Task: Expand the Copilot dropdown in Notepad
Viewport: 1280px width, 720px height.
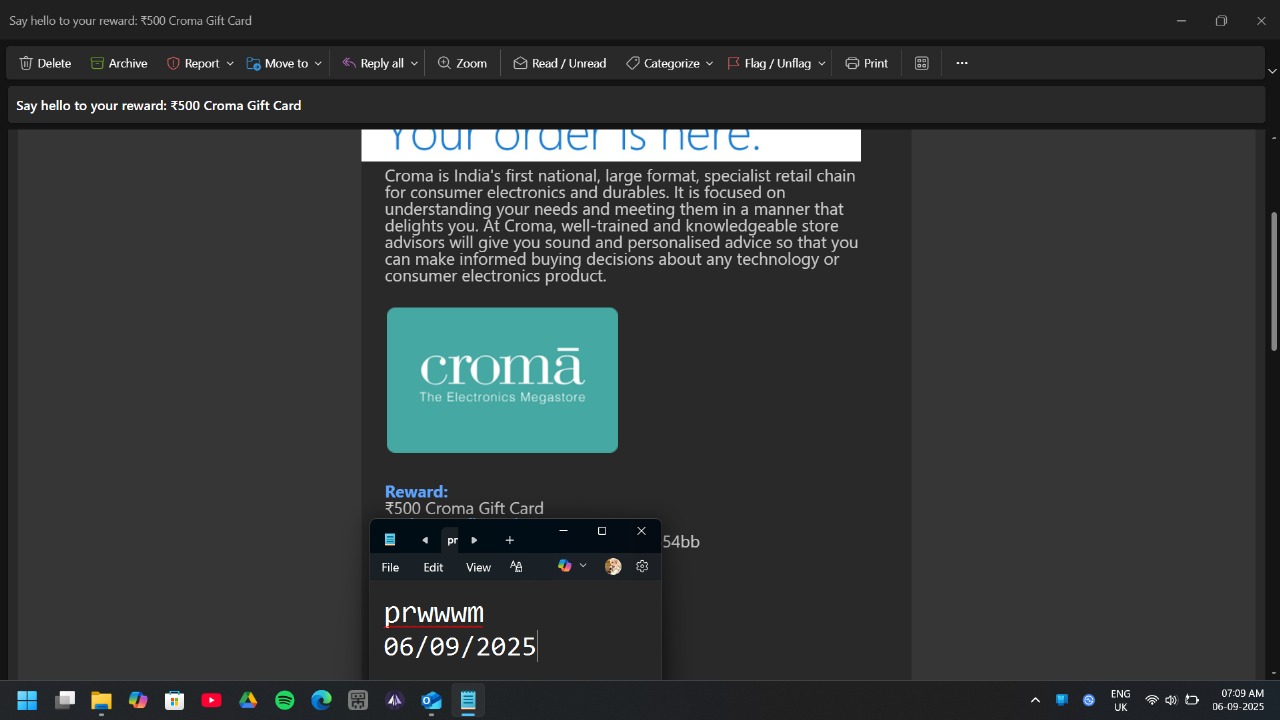Action: point(583,566)
